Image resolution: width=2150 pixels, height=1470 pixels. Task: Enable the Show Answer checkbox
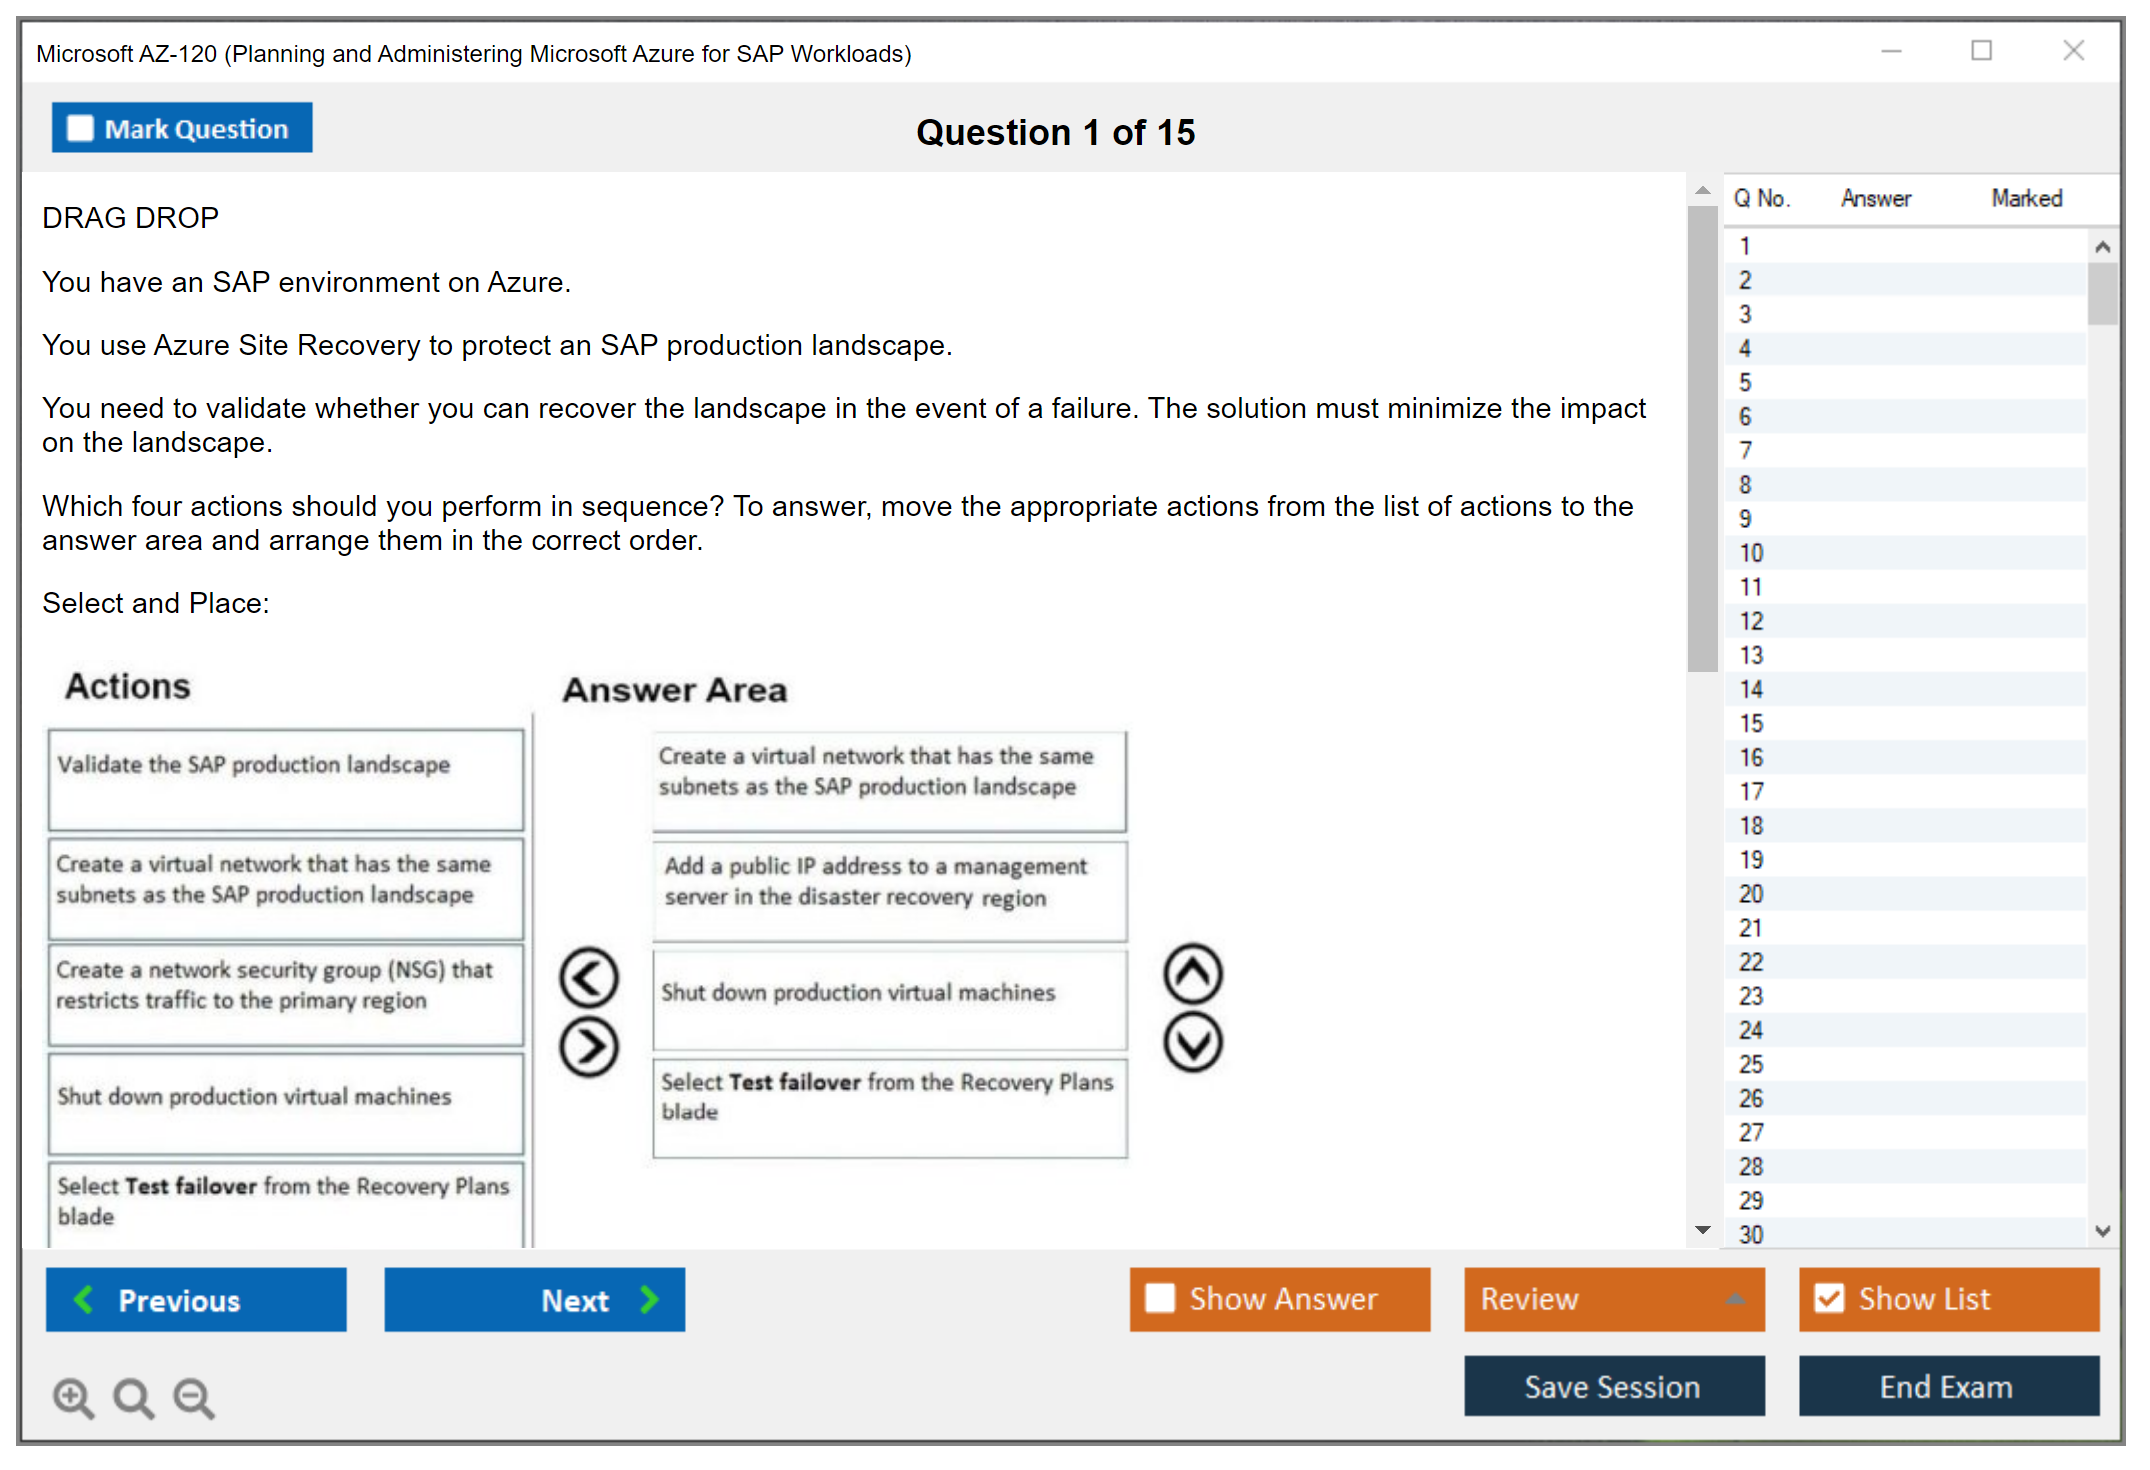(1160, 1298)
